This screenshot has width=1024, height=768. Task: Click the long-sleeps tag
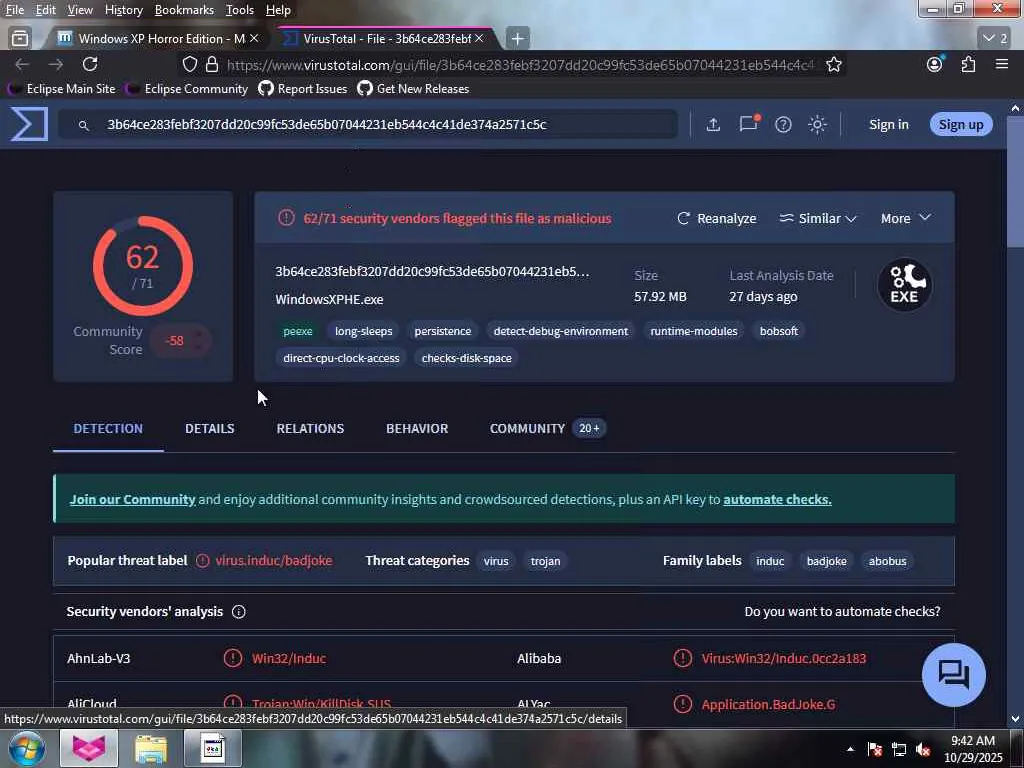point(364,331)
